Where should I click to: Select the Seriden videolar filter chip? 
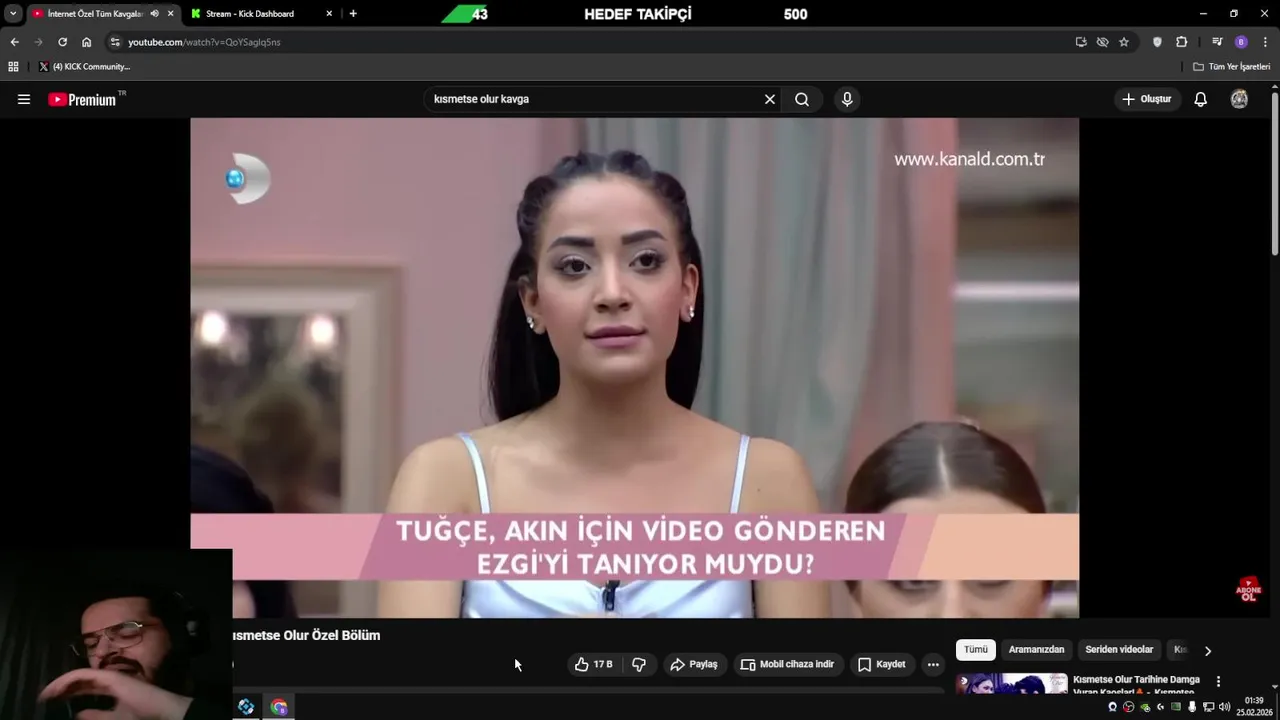[1119, 650]
